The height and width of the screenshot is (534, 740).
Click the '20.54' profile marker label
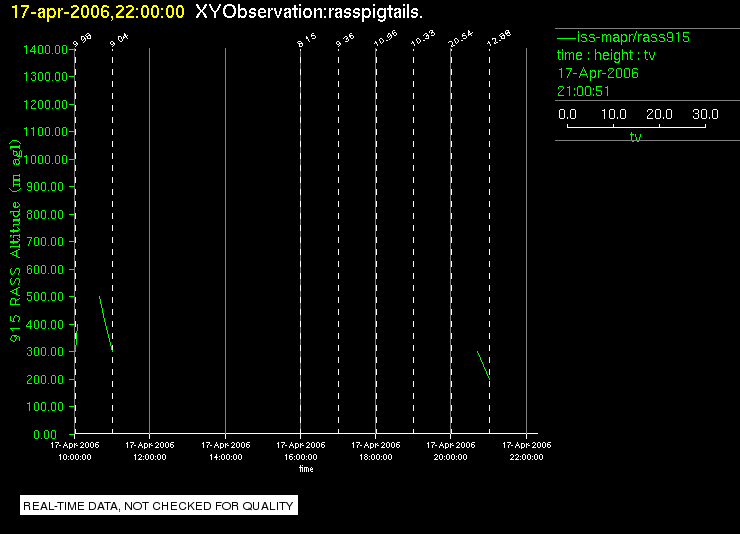click(x=461, y=39)
